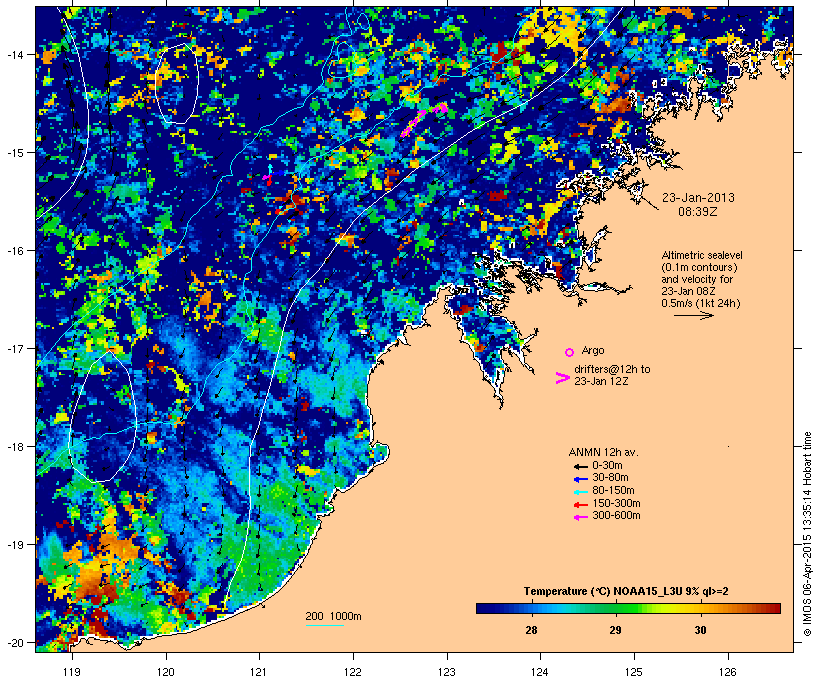The height and width of the screenshot is (680, 820).
Task: Click the blue 30-80m legend arrow
Action: coord(580,479)
